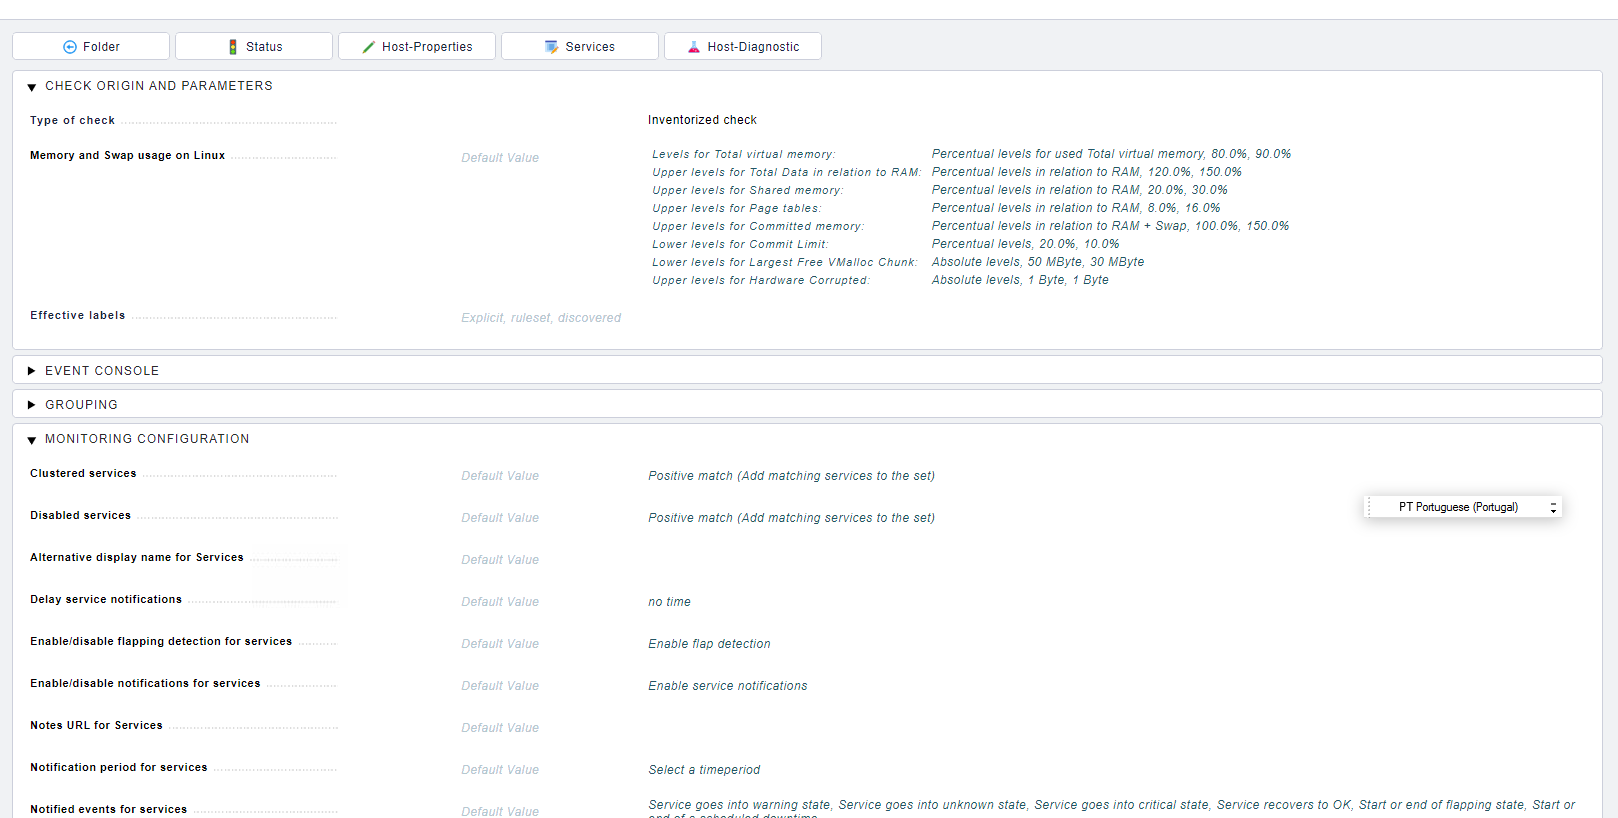This screenshot has width=1618, height=818.
Task: Expand the Event Console section
Action: 32,371
